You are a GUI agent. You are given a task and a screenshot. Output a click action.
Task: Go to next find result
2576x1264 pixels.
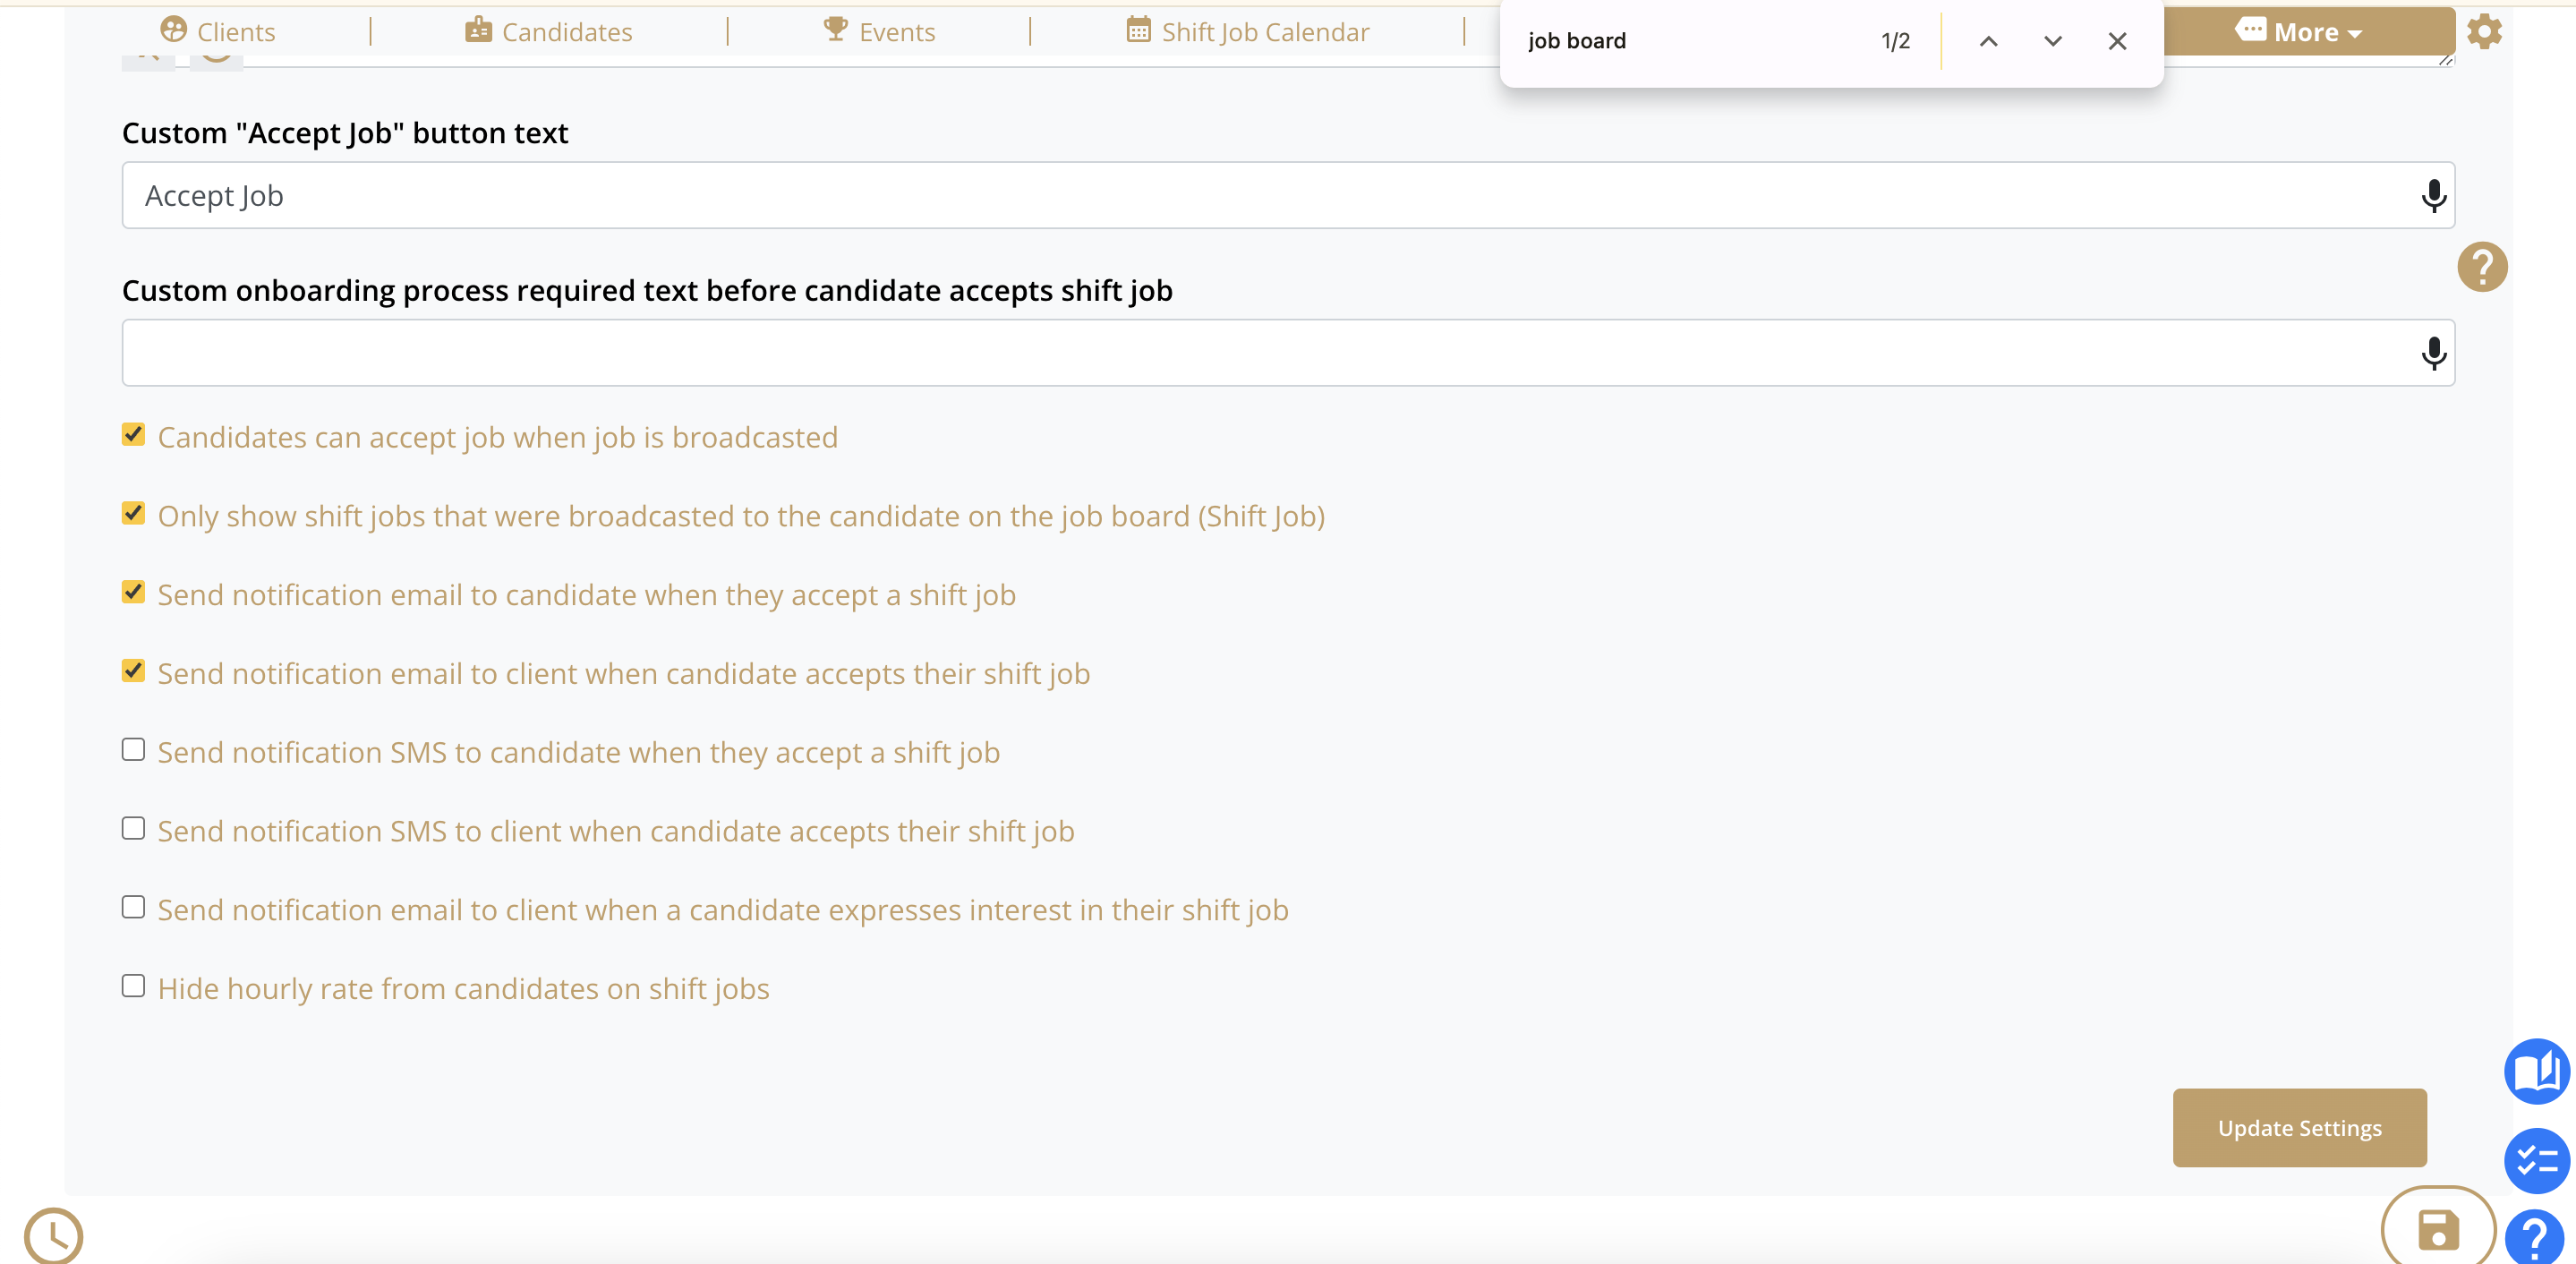coord(2053,41)
